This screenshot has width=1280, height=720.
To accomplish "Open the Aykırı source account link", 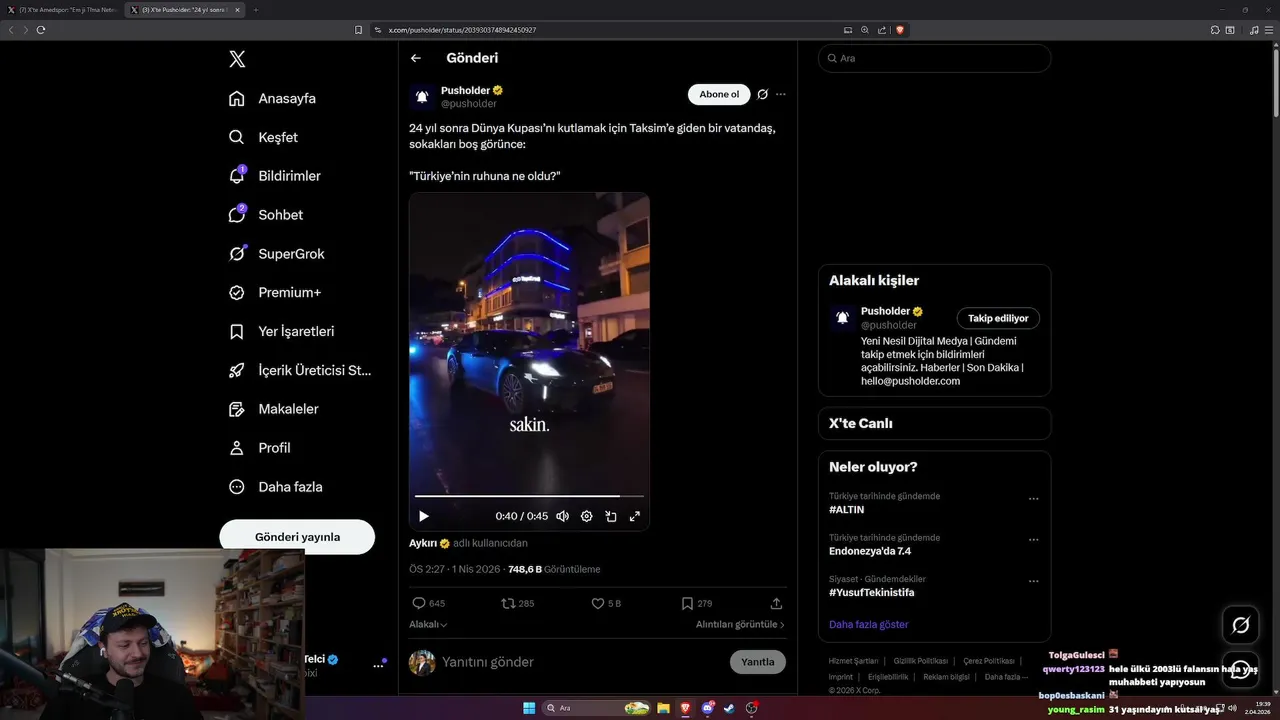I will [430, 543].
